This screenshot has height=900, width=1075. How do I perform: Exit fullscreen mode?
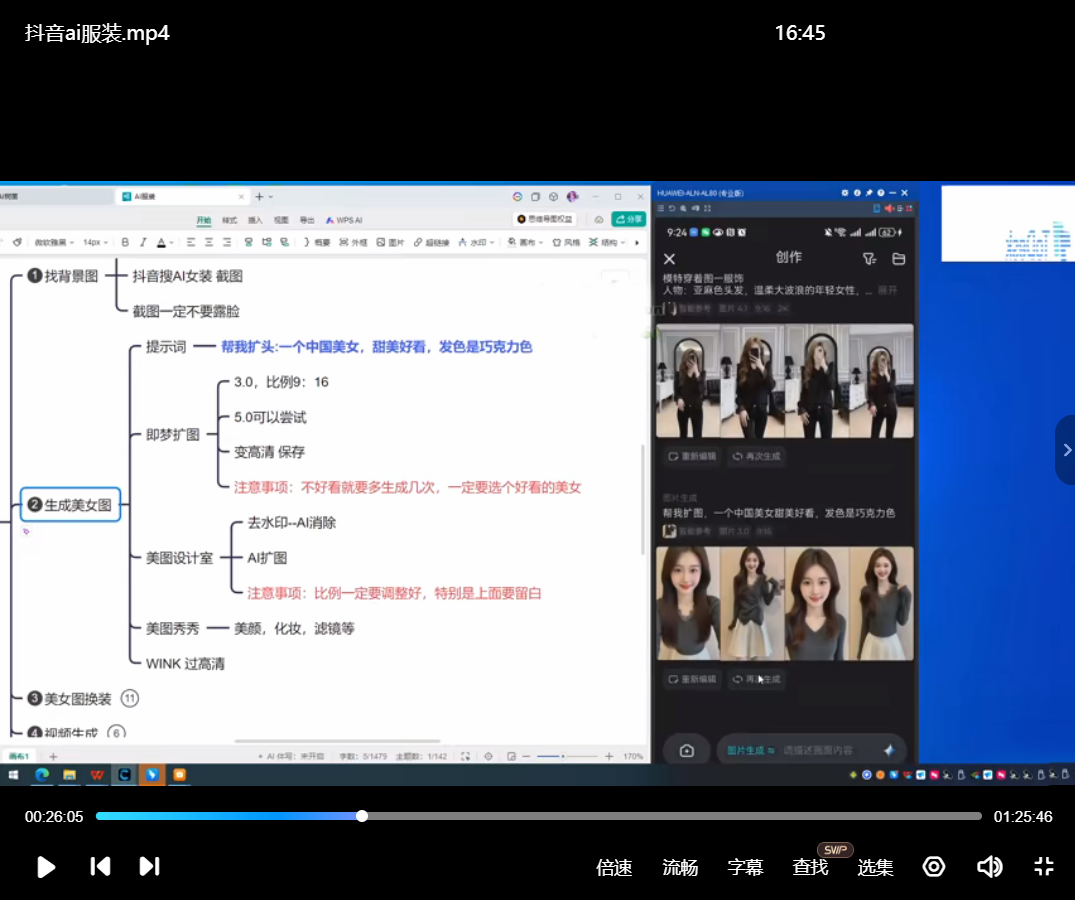pos(1043,867)
